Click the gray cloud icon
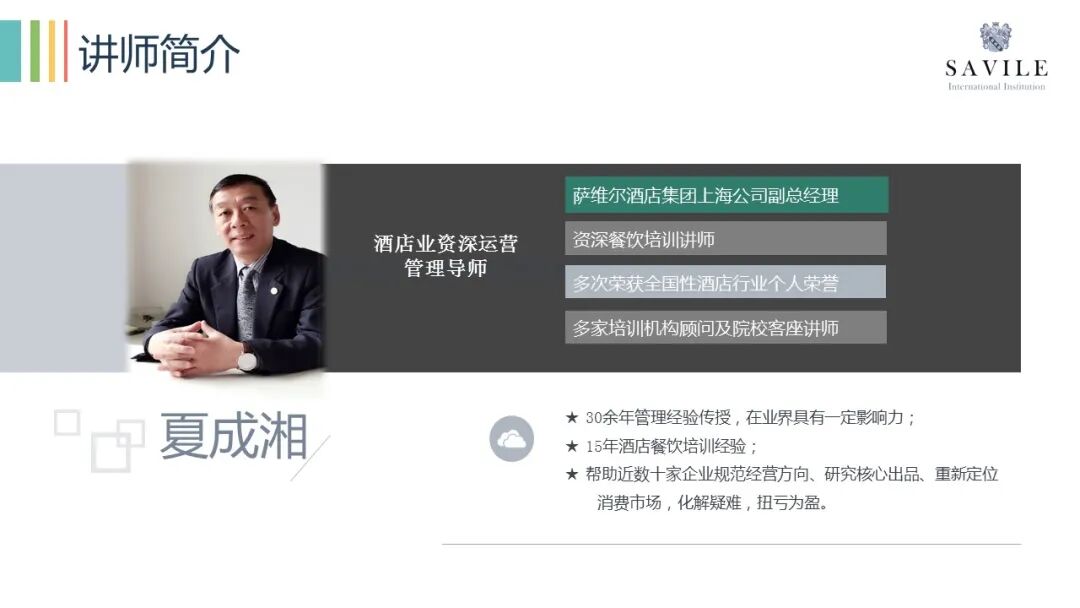Image resolution: width=1080 pixels, height=608 pixels. pos(511,439)
